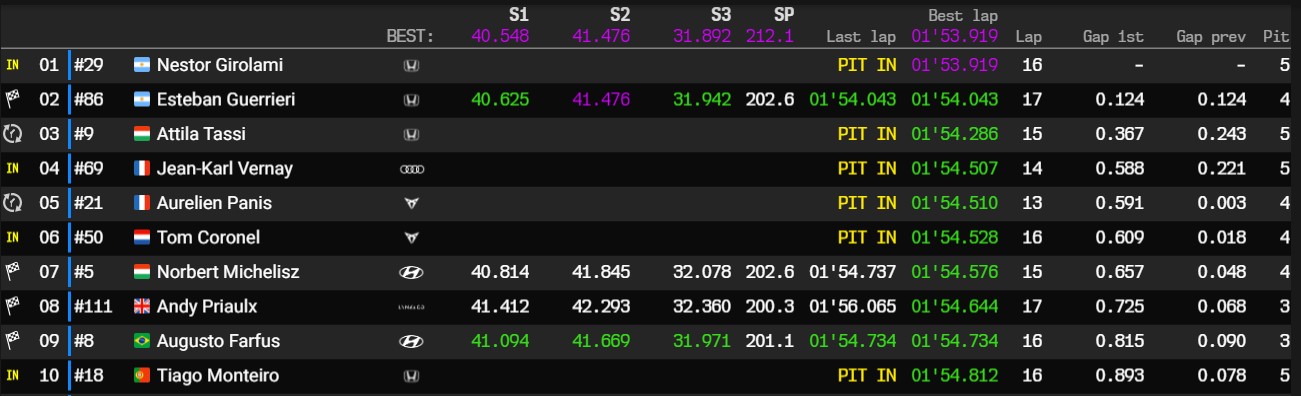1301x396 pixels.
Task: Click the UK flag next to Andy Priaulx
Action: tap(141, 307)
